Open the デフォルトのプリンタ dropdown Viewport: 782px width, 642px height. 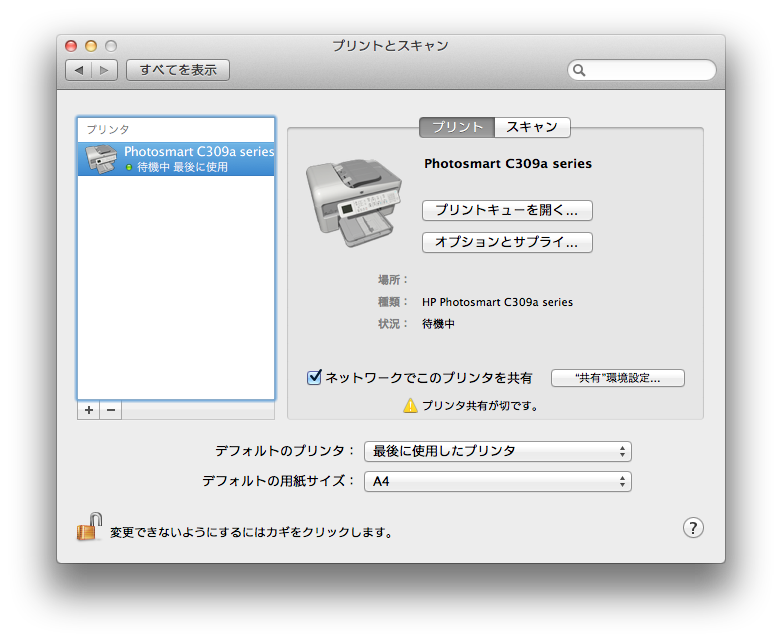498,451
